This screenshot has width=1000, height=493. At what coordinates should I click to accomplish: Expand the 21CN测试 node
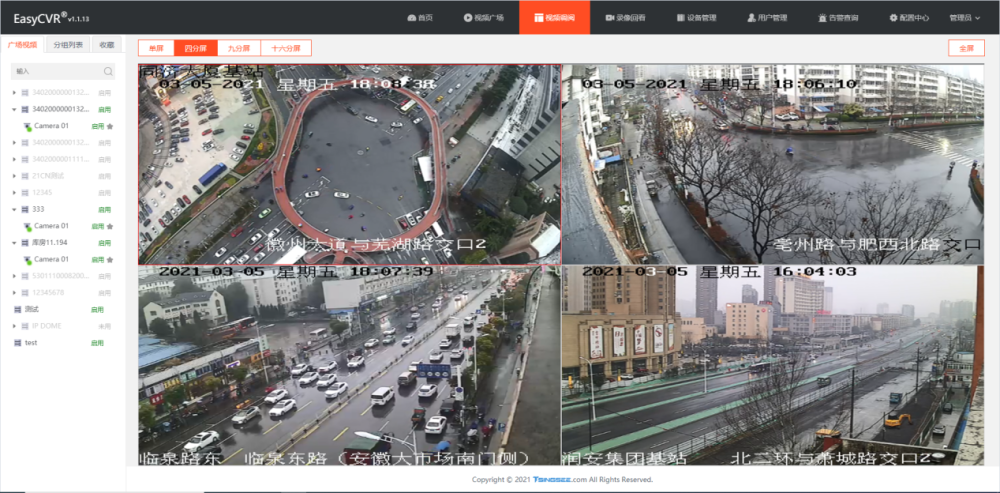point(15,175)
